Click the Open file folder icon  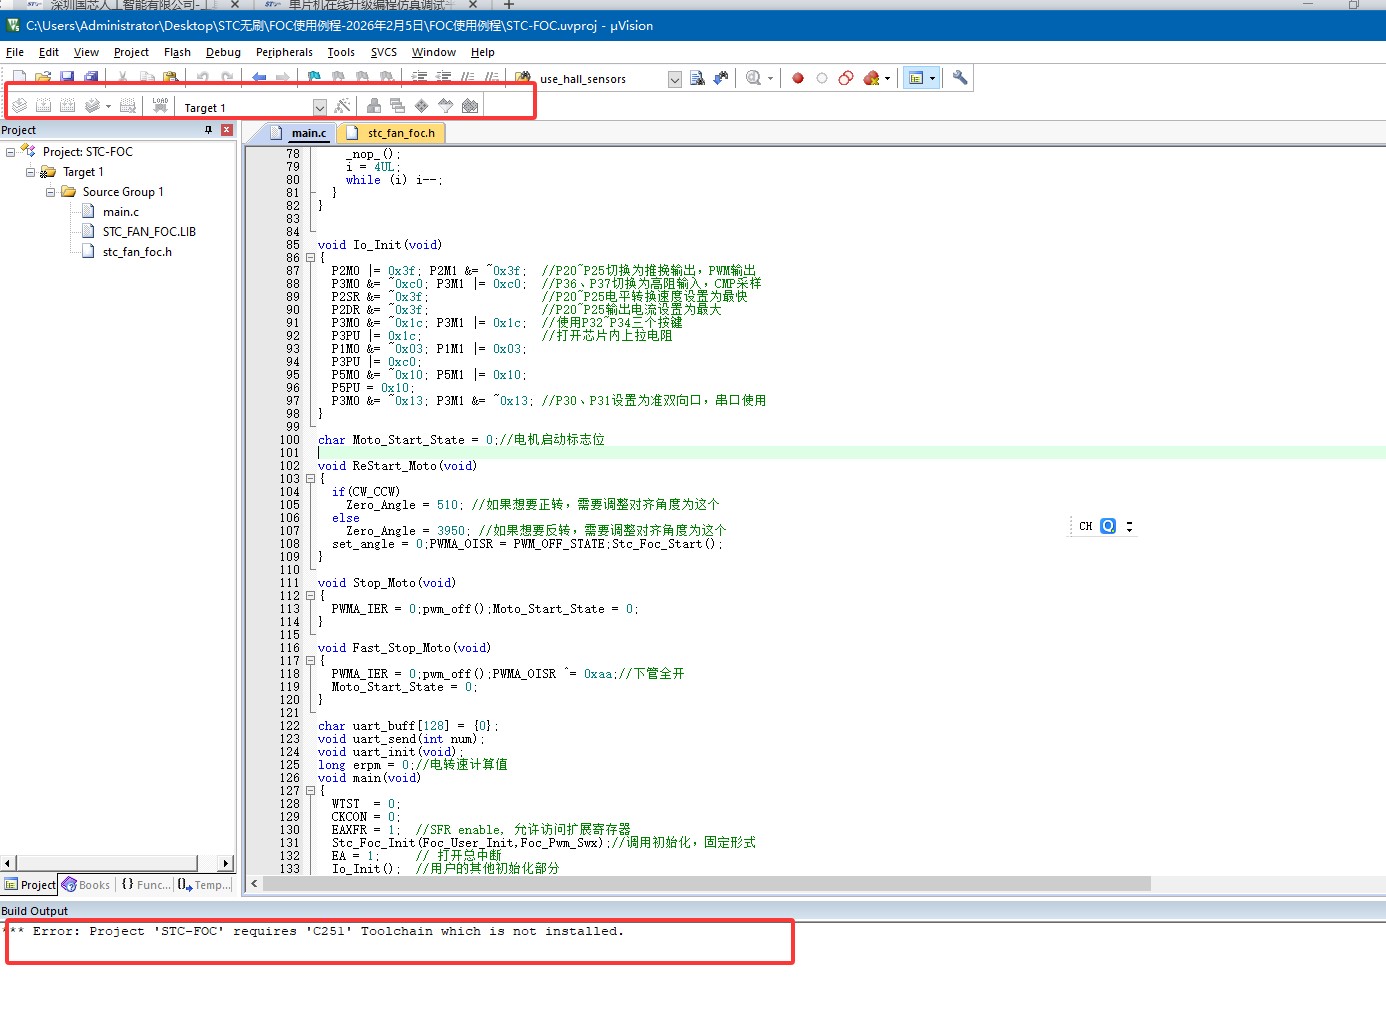(x=43, y=78)
